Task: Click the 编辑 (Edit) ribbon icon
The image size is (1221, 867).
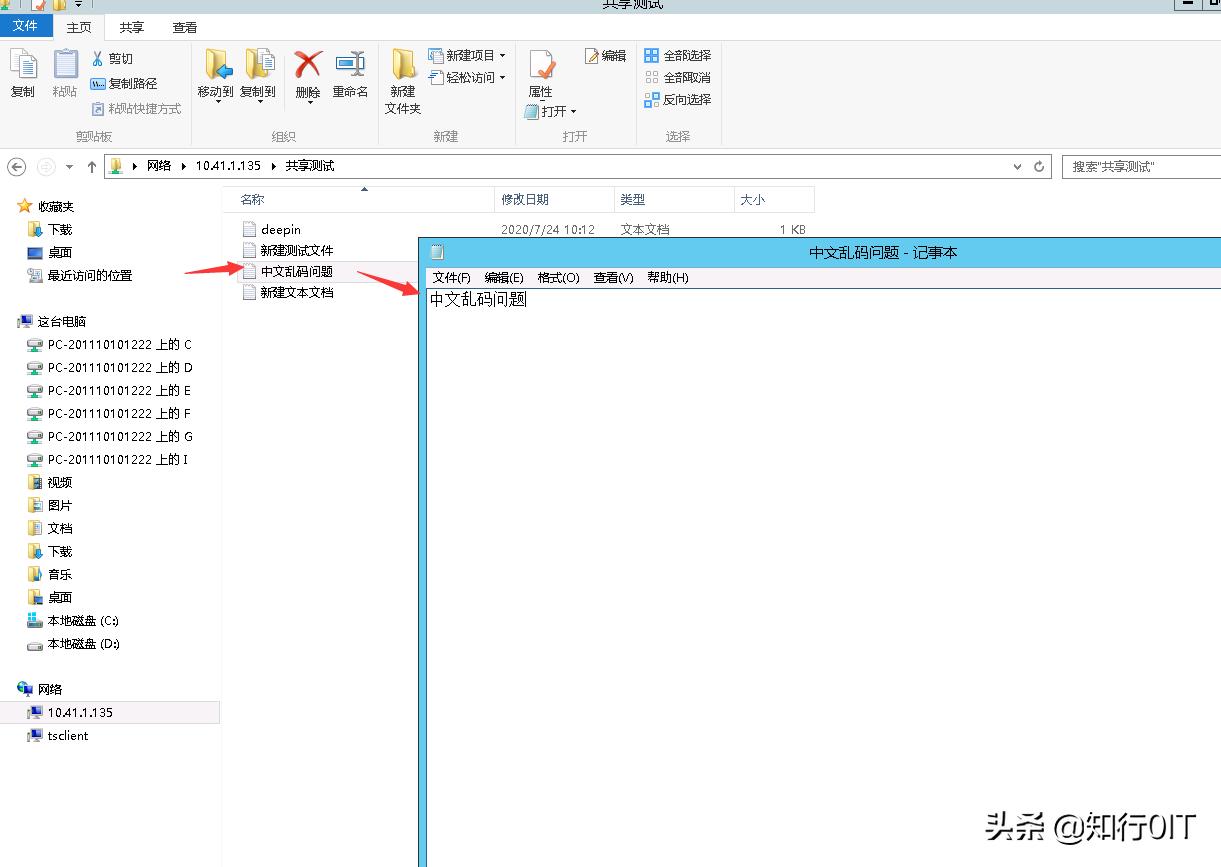Action: coord(604,56)
